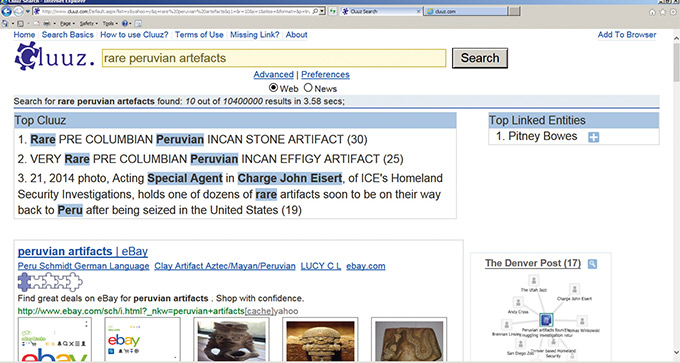Image resolution: width=680 pixels, height=363 pixels.
Task: Select the Web radio button
Action: (x=273, y=88)
